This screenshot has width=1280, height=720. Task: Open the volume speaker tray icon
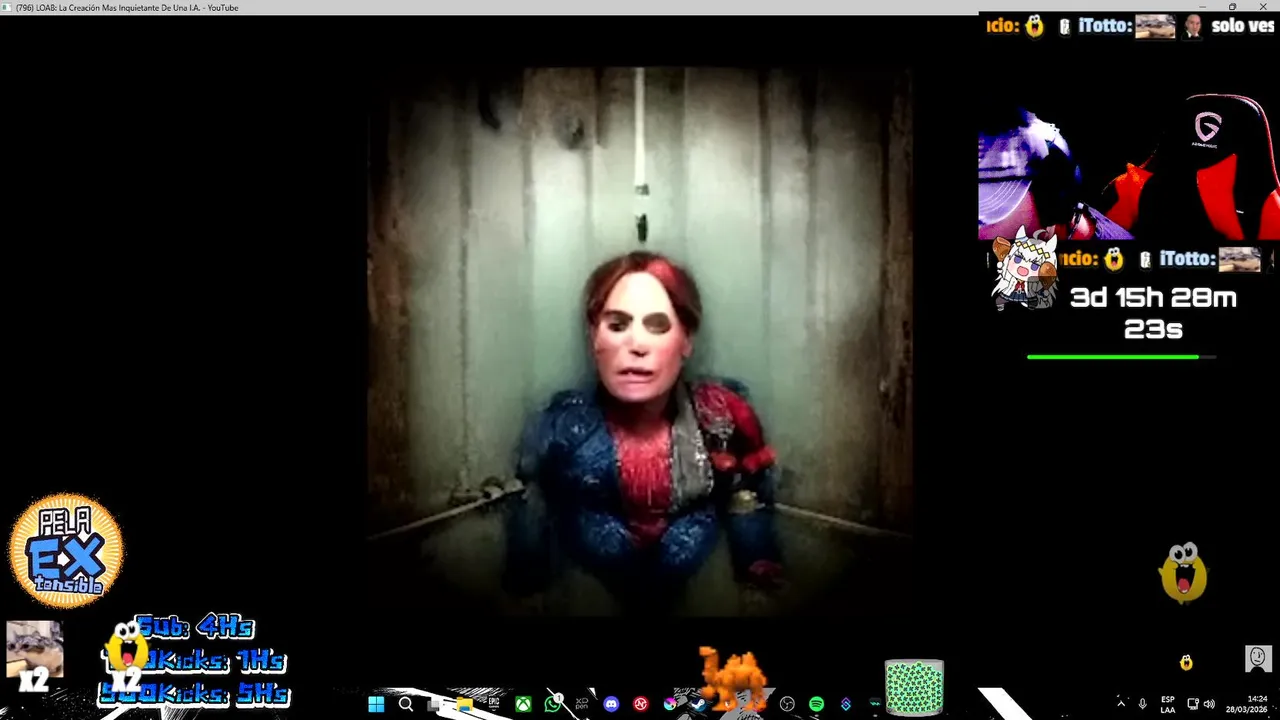[x=1209, y=704]
